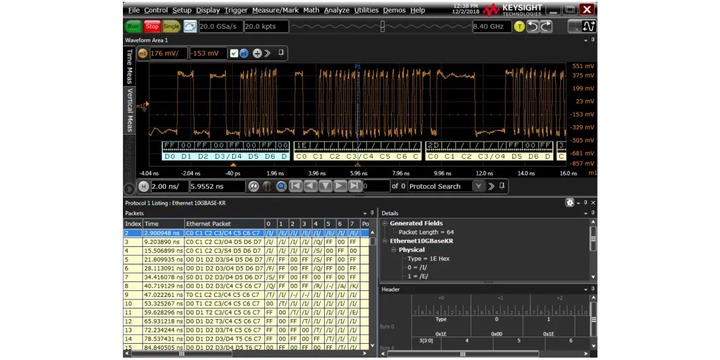Click the time markers icon beside zoom
Image resolution: width=720 pixels, height=360 pixels.
(268, 186)
